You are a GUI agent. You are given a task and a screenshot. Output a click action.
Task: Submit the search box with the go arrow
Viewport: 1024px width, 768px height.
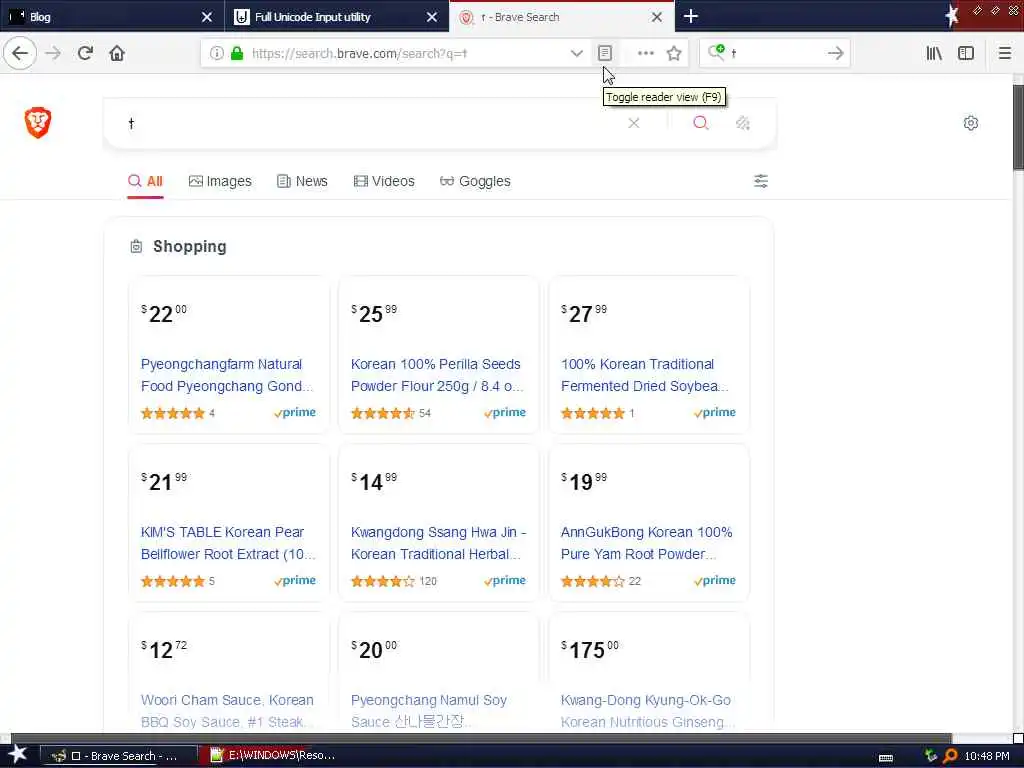pyautogui.click(x=835, y=54)
